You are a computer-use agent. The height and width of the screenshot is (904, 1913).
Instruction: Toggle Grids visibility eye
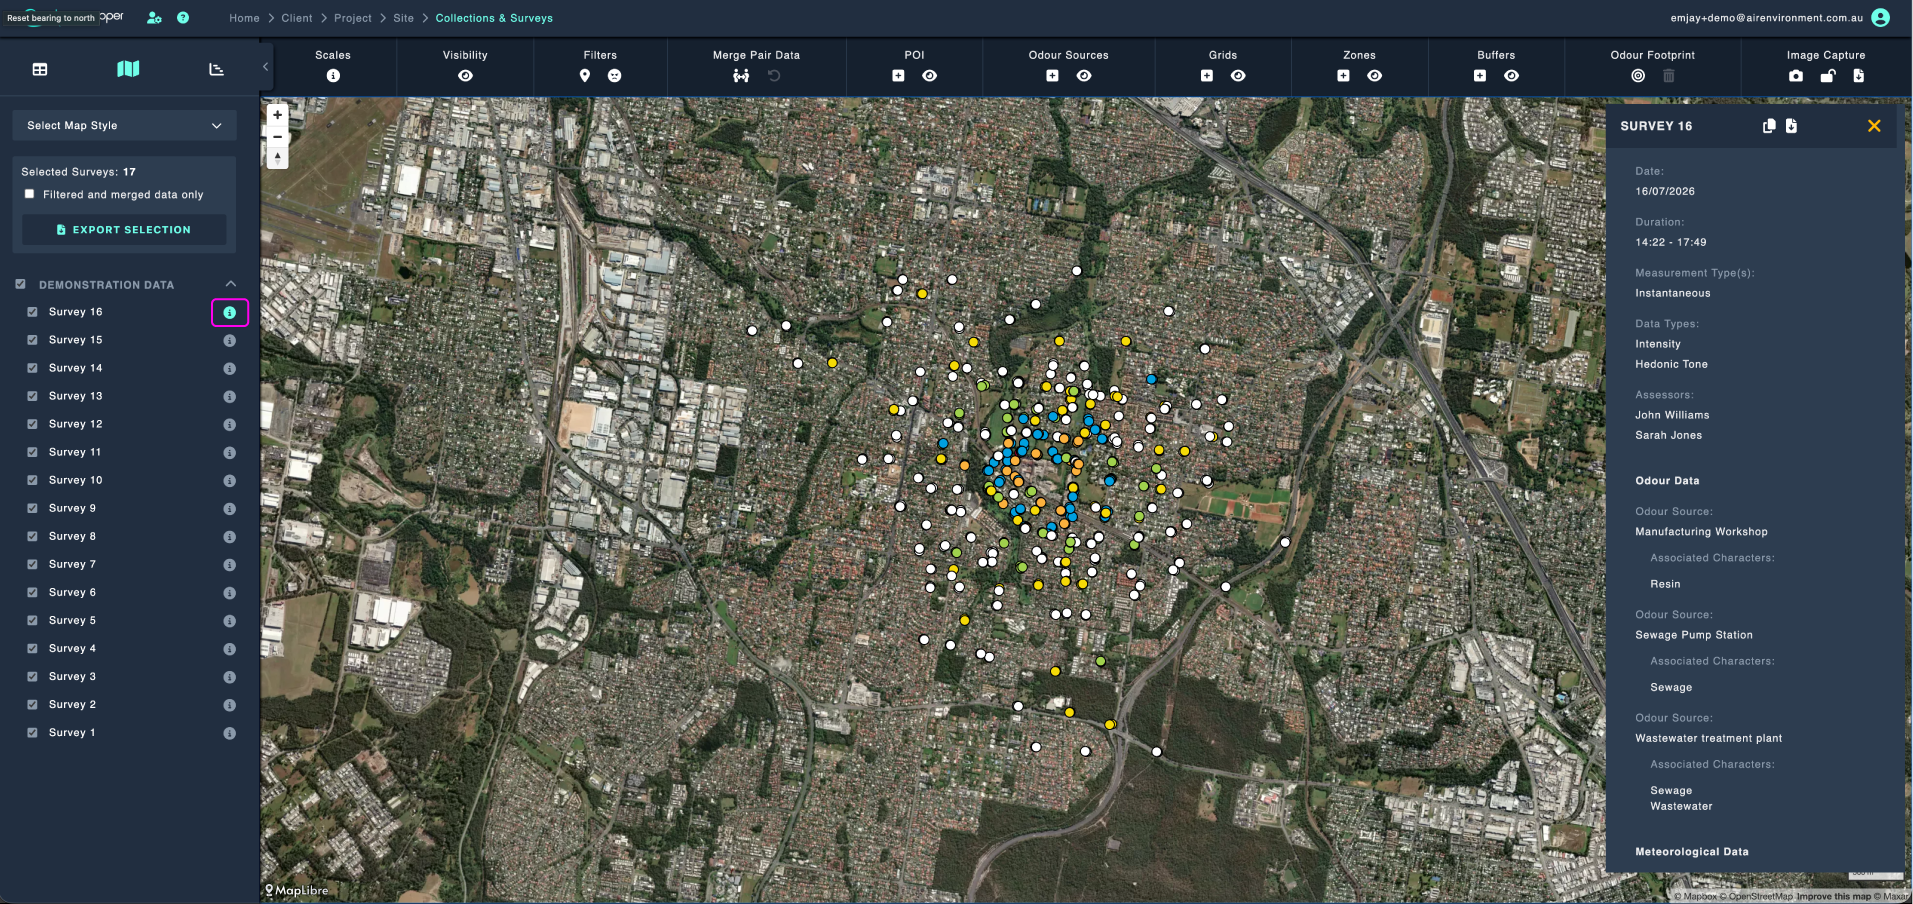pos(1238,76)
